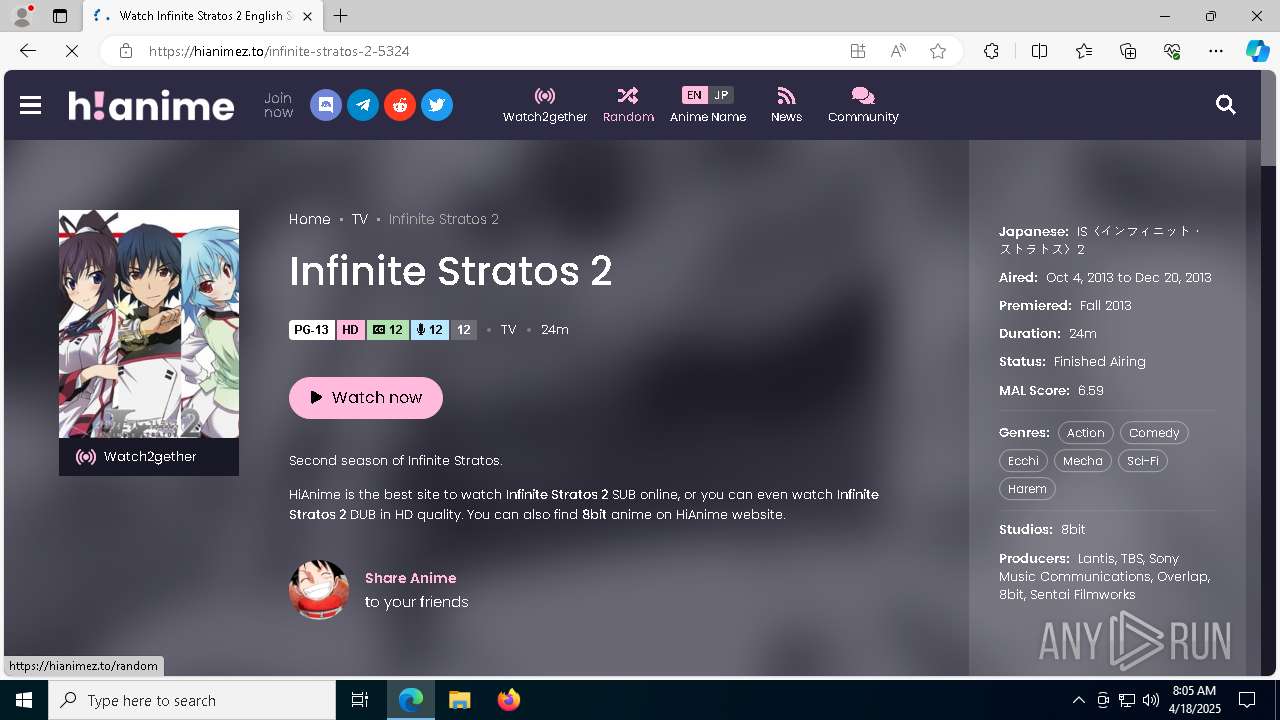Click the Ecchi genre tag
Screen dimensions: 1280x720
tap(1023, 461)
